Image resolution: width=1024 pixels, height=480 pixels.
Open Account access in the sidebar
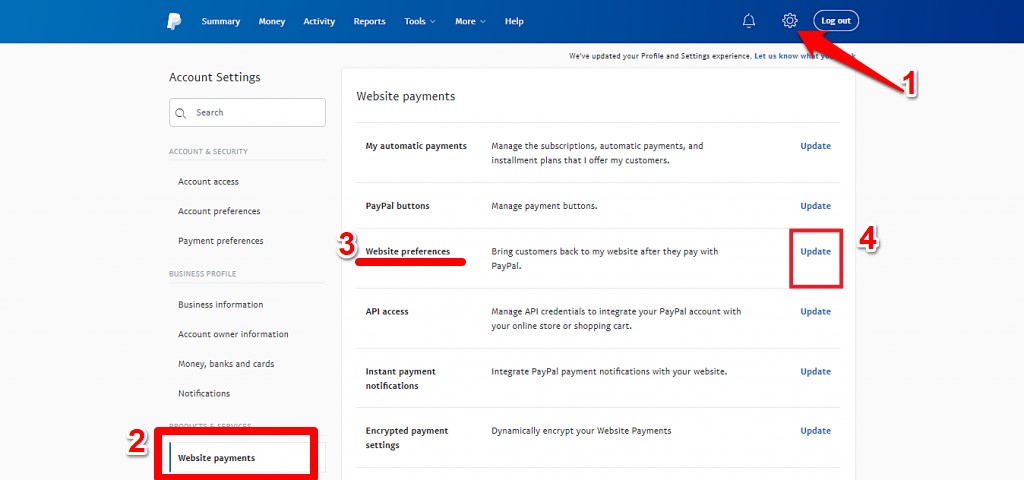pos(208,182)
